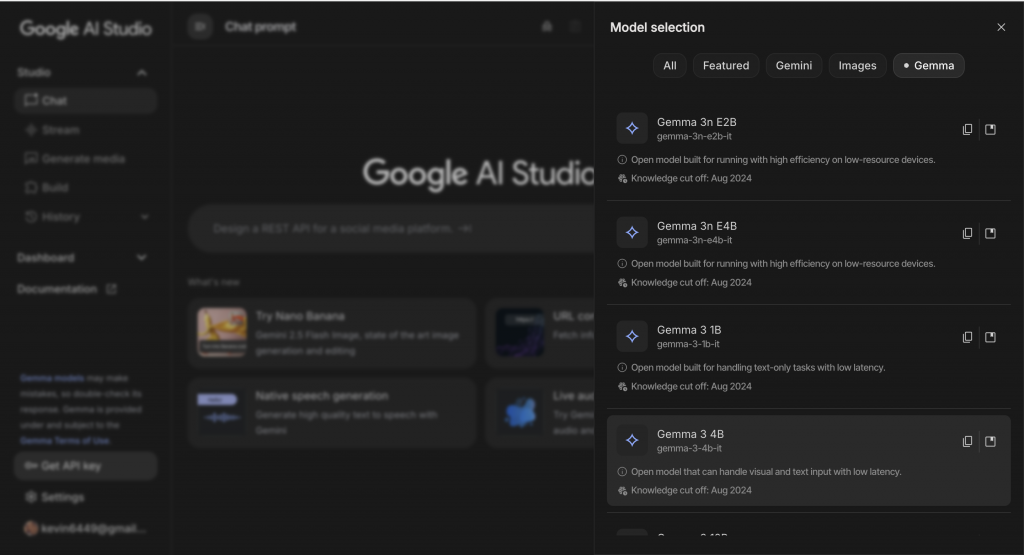Open Gemma 3 1B details in new tab
Screen dimensions: 1024x555
(991, 337)
